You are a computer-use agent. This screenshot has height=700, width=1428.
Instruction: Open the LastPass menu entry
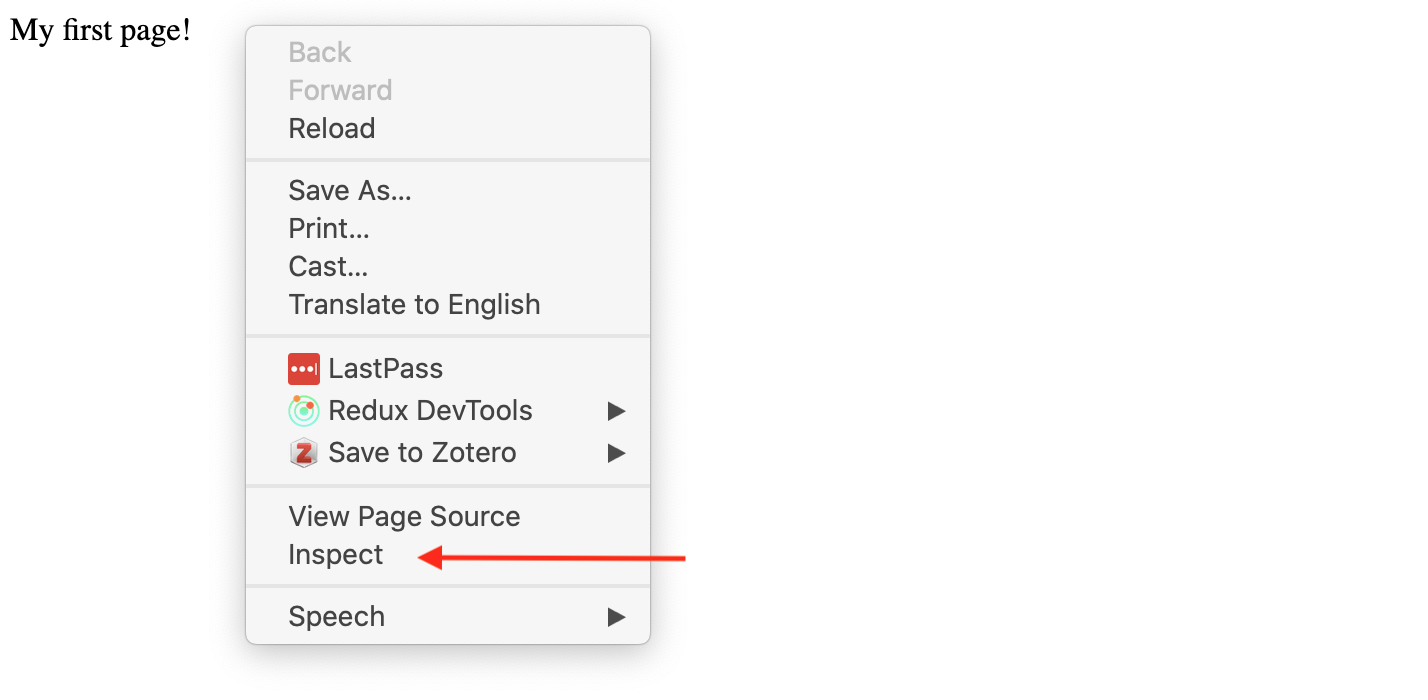385,369
